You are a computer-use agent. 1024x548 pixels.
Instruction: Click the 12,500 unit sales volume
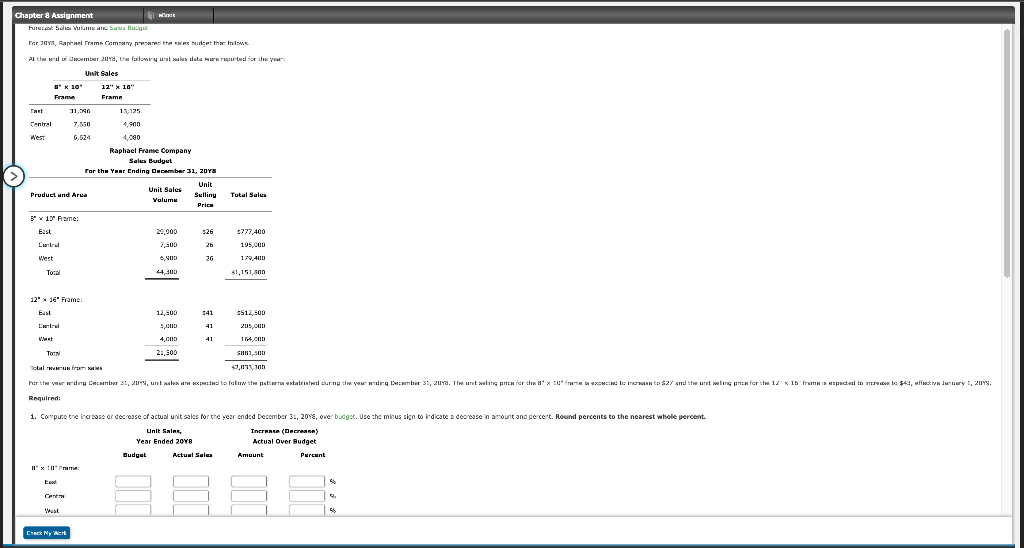point(167,313)
